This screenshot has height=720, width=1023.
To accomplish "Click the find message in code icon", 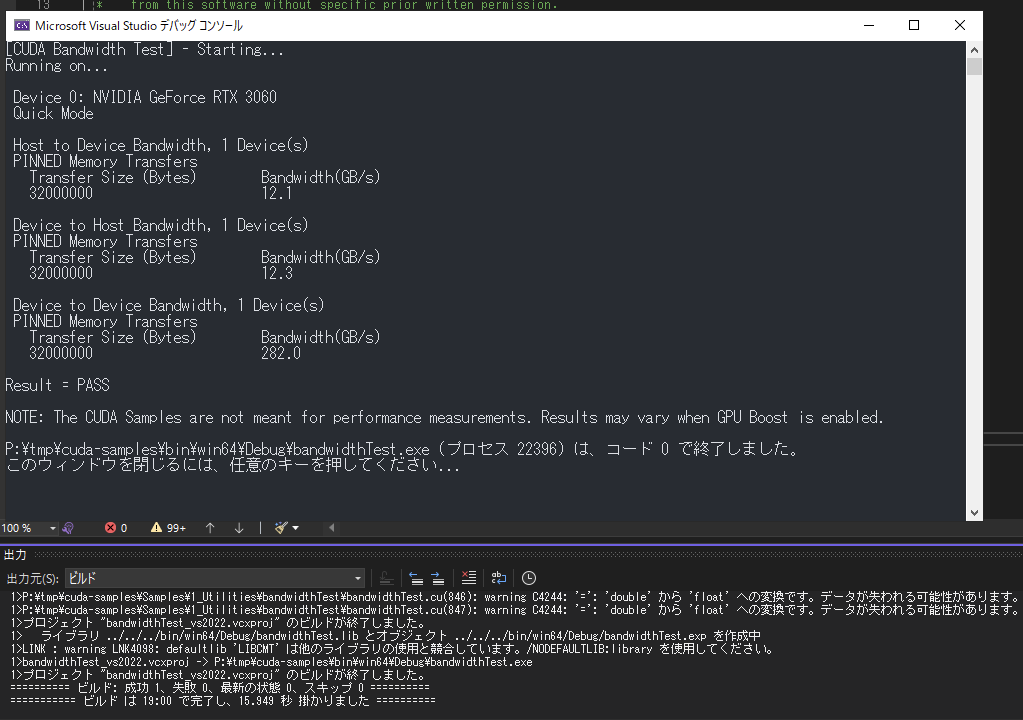I will coord(386,578).
